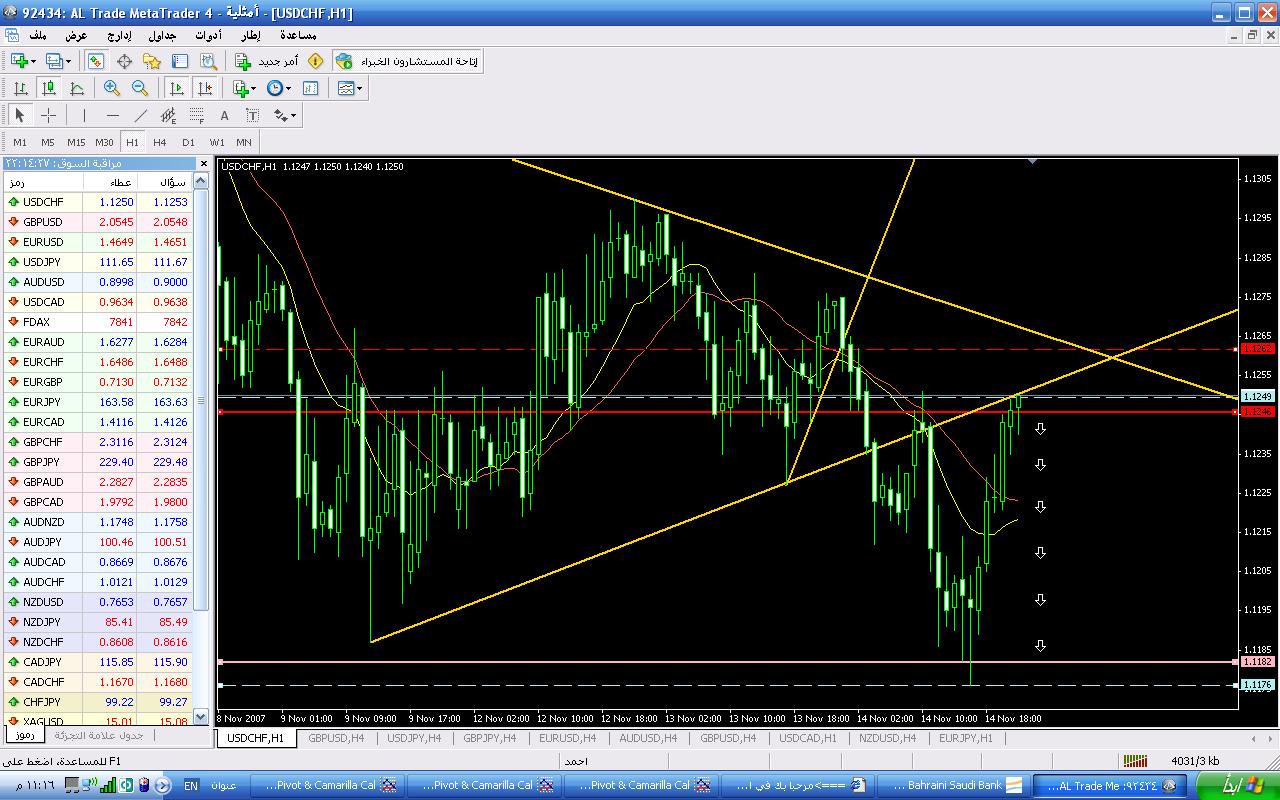Open the Data Window panel icon
The image size is (1280, 800).
125,61
